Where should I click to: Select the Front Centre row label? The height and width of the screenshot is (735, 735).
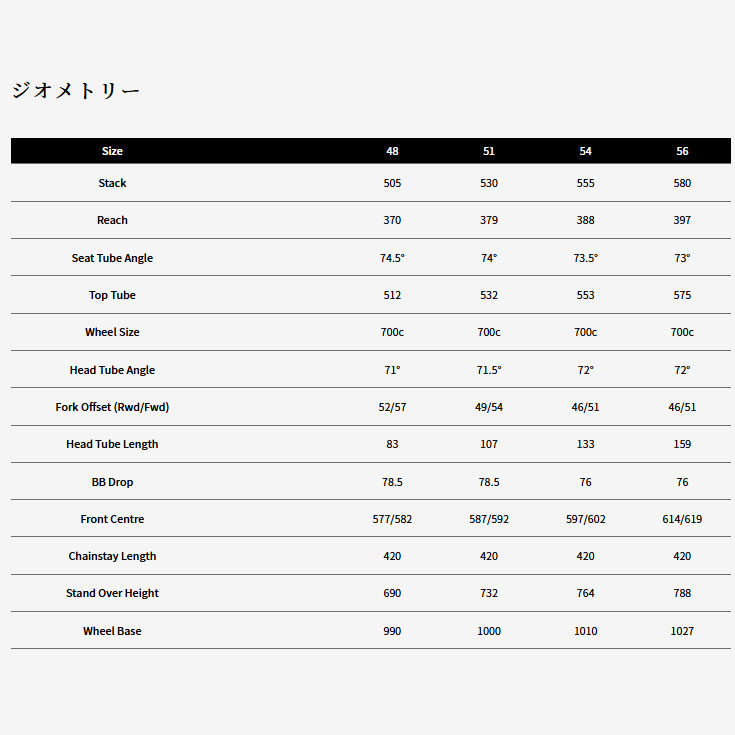pos(112,519)
